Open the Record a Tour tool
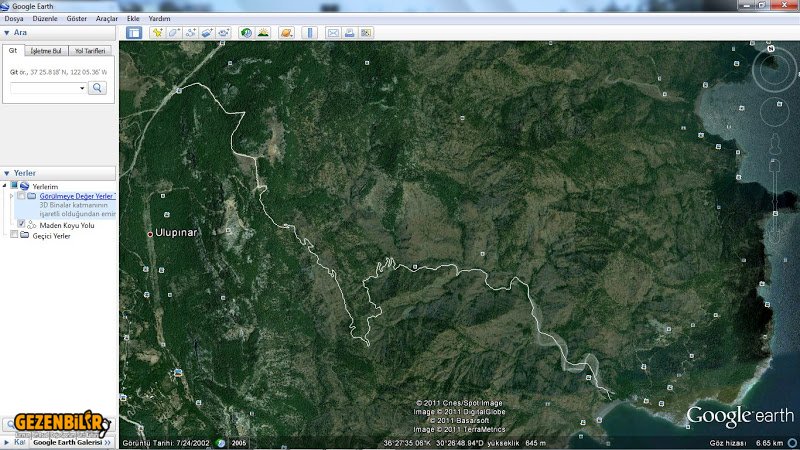 [223, 33]
